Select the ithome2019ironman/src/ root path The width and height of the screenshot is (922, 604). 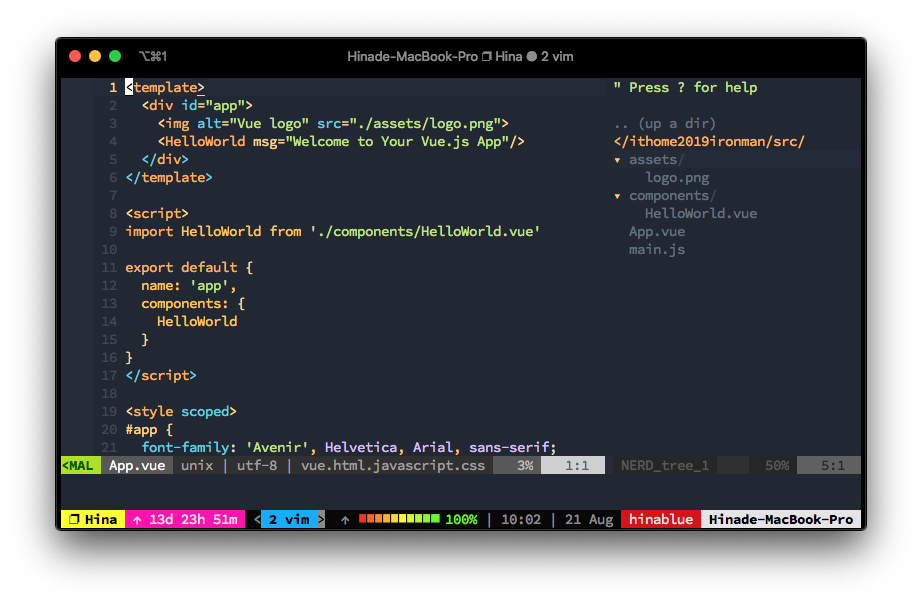(x=709, y=142)
